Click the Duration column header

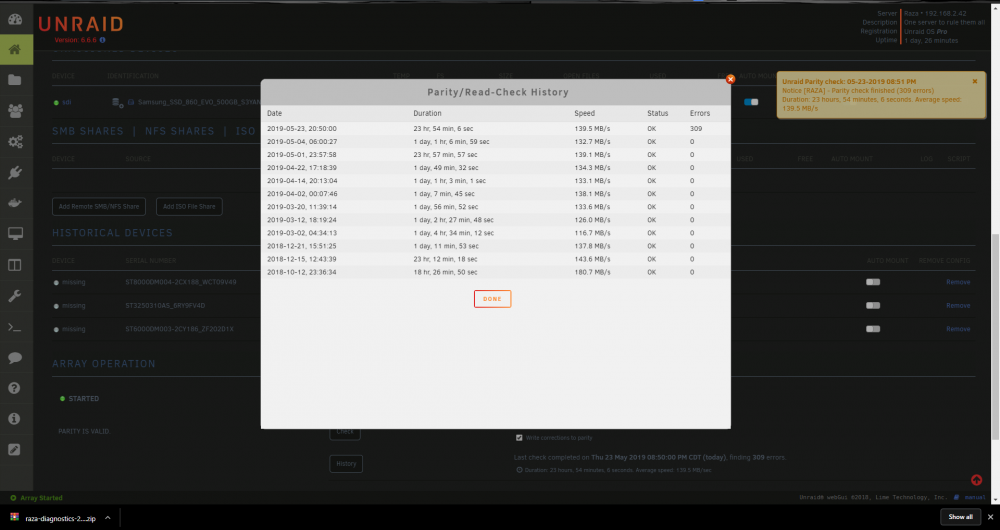tap(427, 114)
